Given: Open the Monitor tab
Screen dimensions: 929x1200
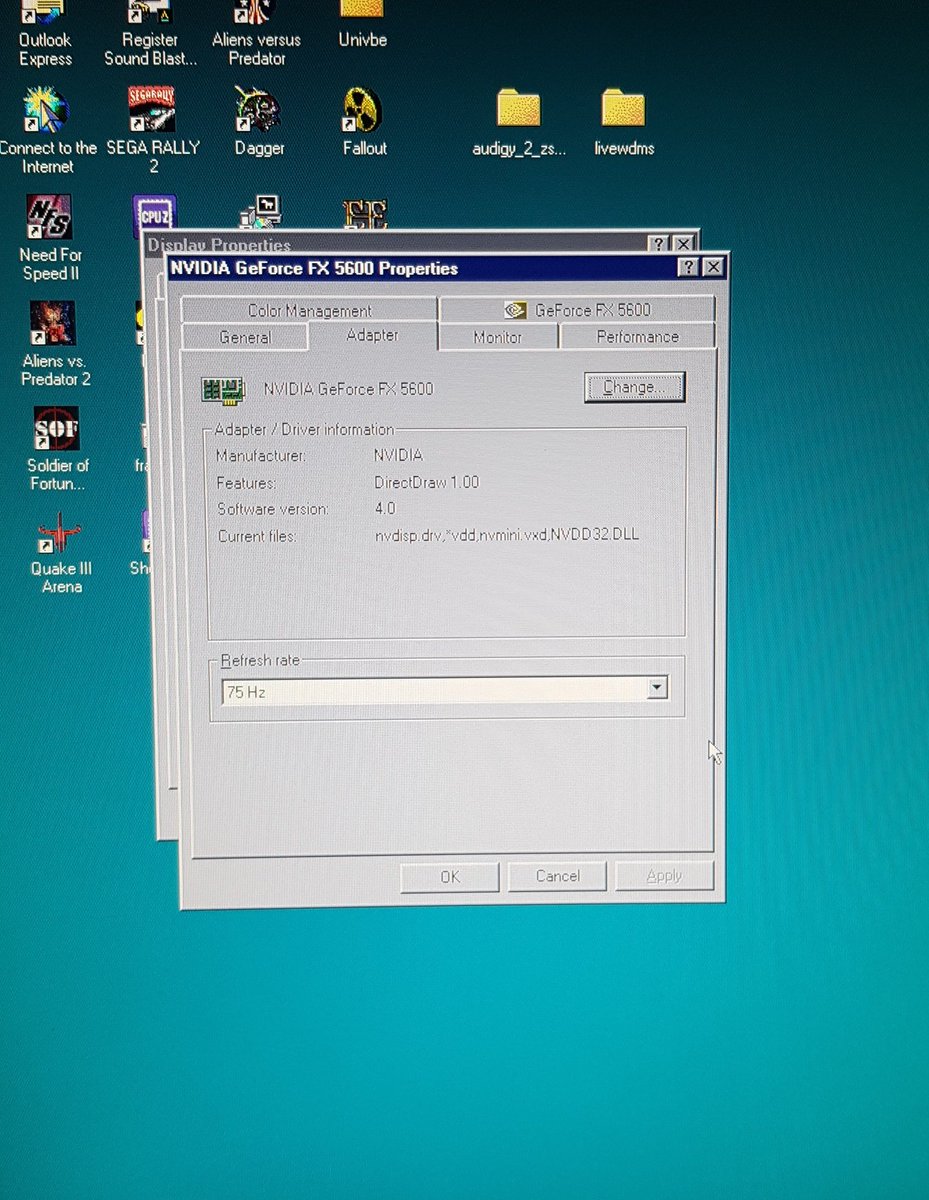Looking at the screenshot, I should pyautogui.click(x=498, y=337).
